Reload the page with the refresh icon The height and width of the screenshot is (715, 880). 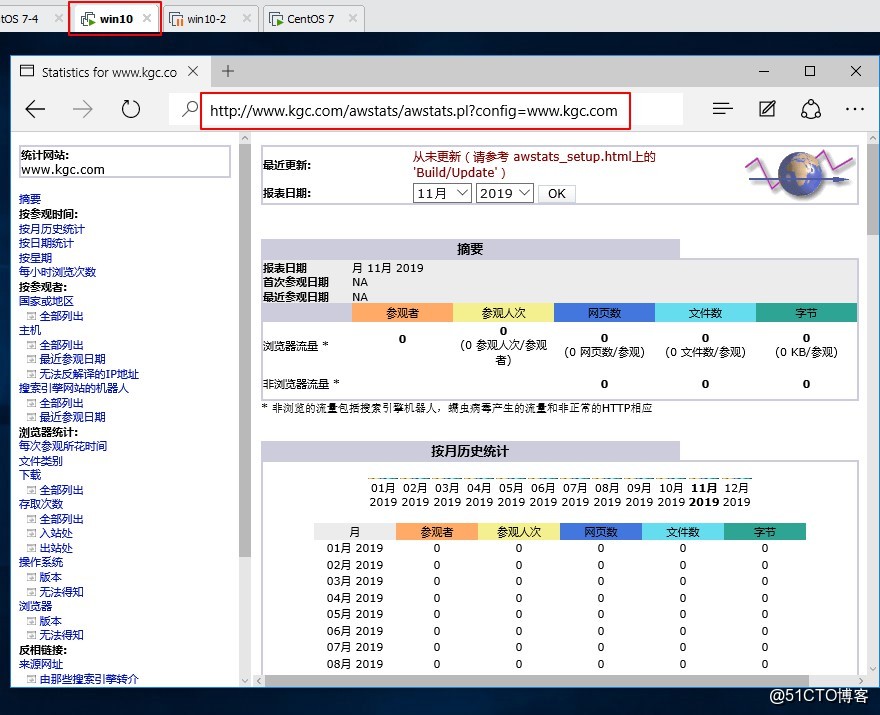(x=130, y=109)
